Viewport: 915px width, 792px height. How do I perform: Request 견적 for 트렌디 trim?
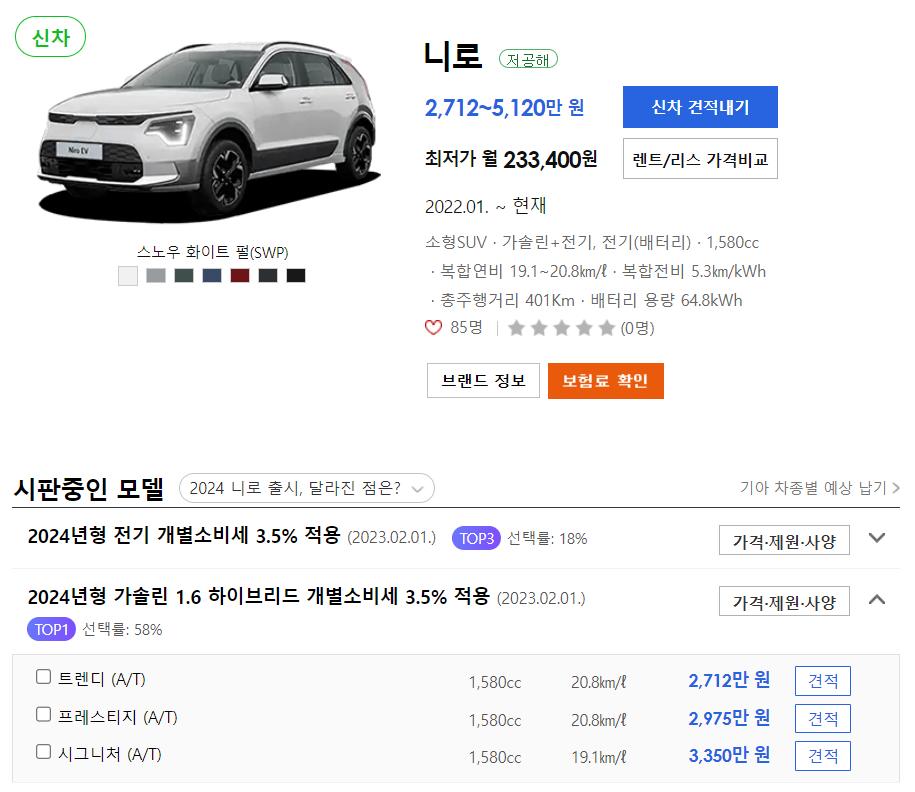point(823,681)
